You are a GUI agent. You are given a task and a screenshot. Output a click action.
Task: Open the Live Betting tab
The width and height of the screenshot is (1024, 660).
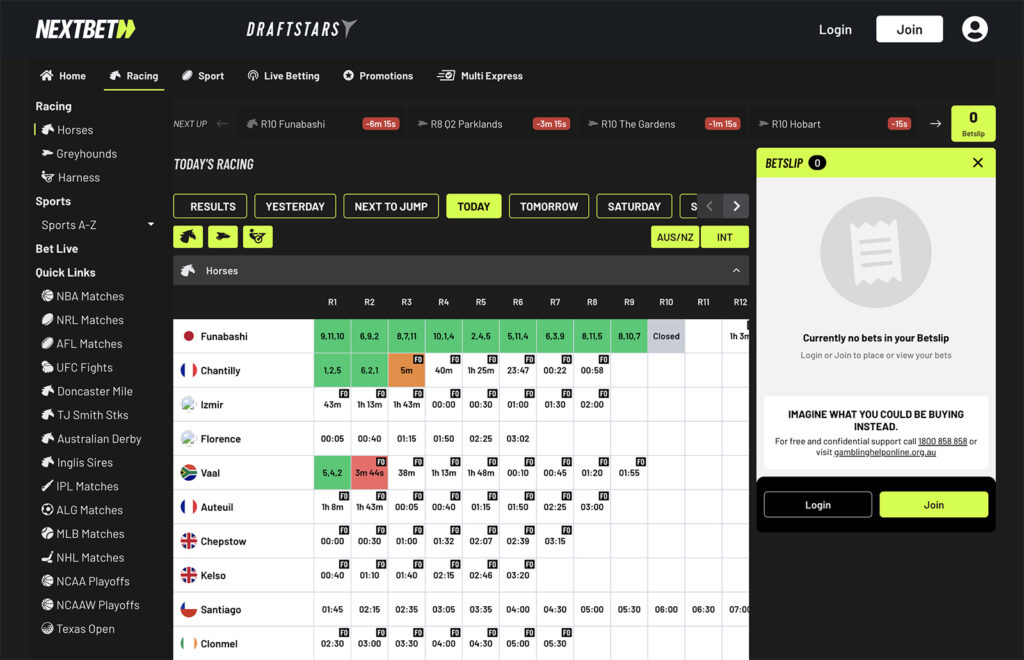tap(283, 76)
